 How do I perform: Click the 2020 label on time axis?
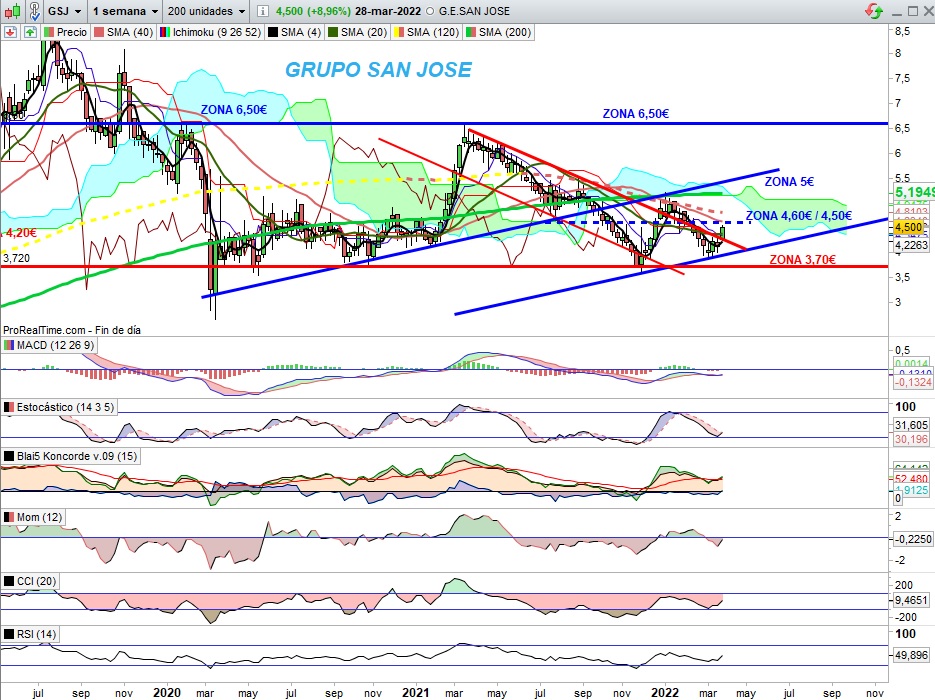(166, 692)
